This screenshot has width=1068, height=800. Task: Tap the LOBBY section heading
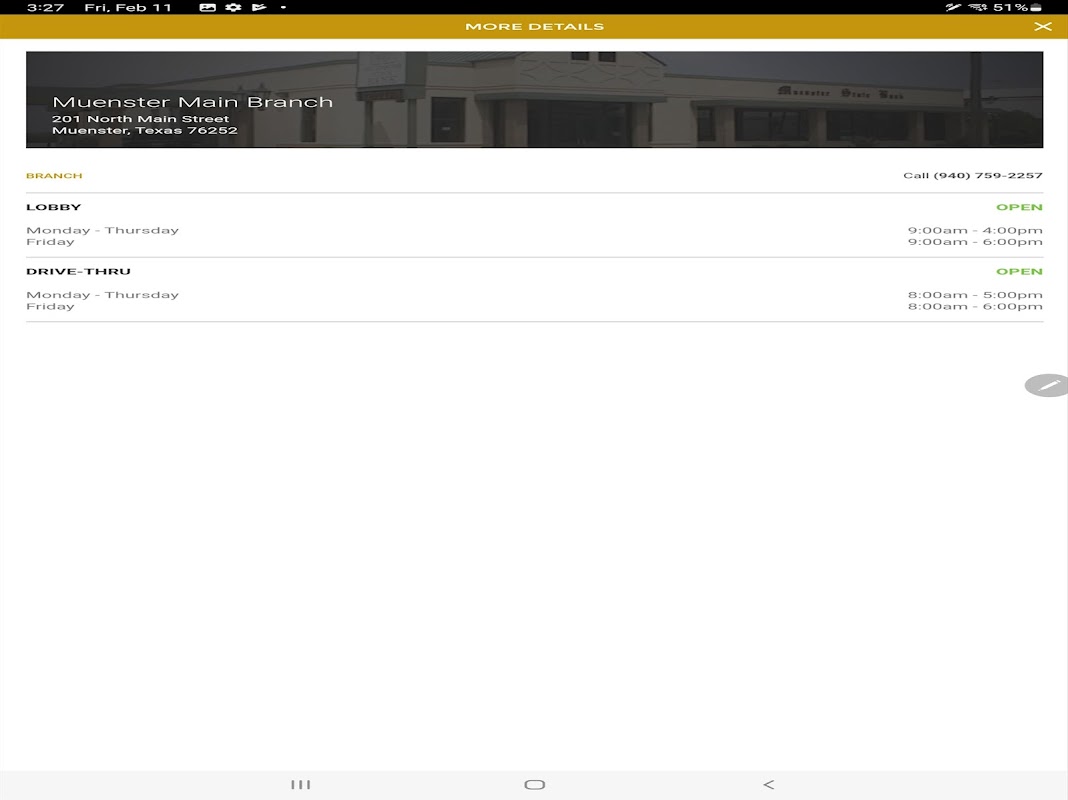click(54, 207)
